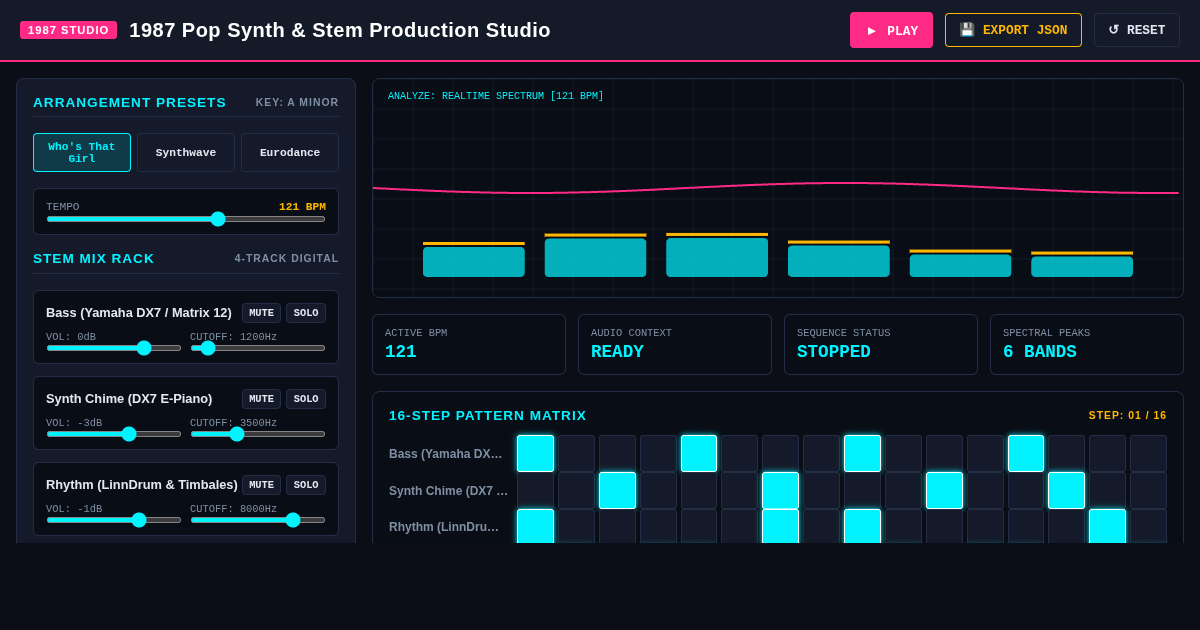Image resolution: width=1200 pixels, height=630 pixels.
Task: Set the Bass CUTOFF 1200Hz slider
Action: [x=258, y=348]
